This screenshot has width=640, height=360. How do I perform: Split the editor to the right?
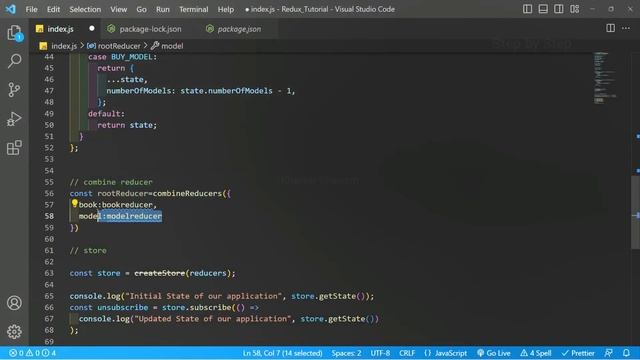(x=610, y=28)
